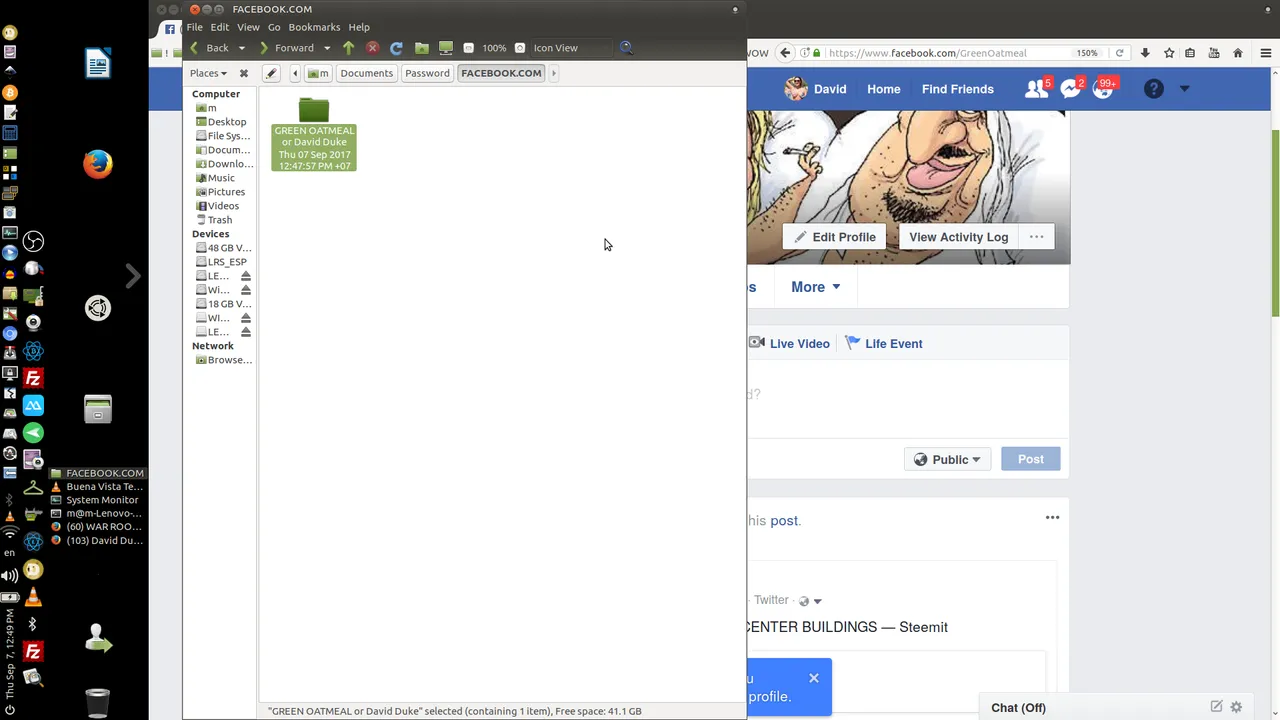This screenshot has height=720, width=1280.
Task: Click the Forward navigation button
Action: (288, 48)
